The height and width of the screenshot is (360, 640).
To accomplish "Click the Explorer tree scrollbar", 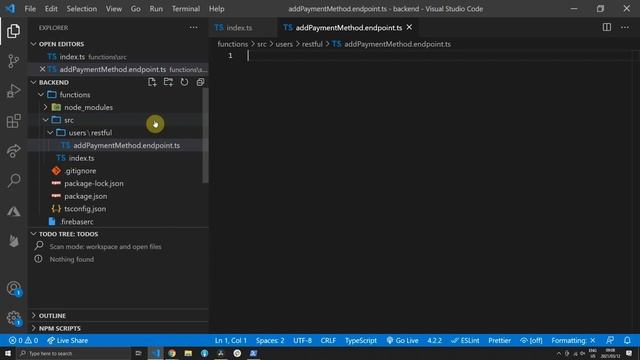I will click(205, 136).
